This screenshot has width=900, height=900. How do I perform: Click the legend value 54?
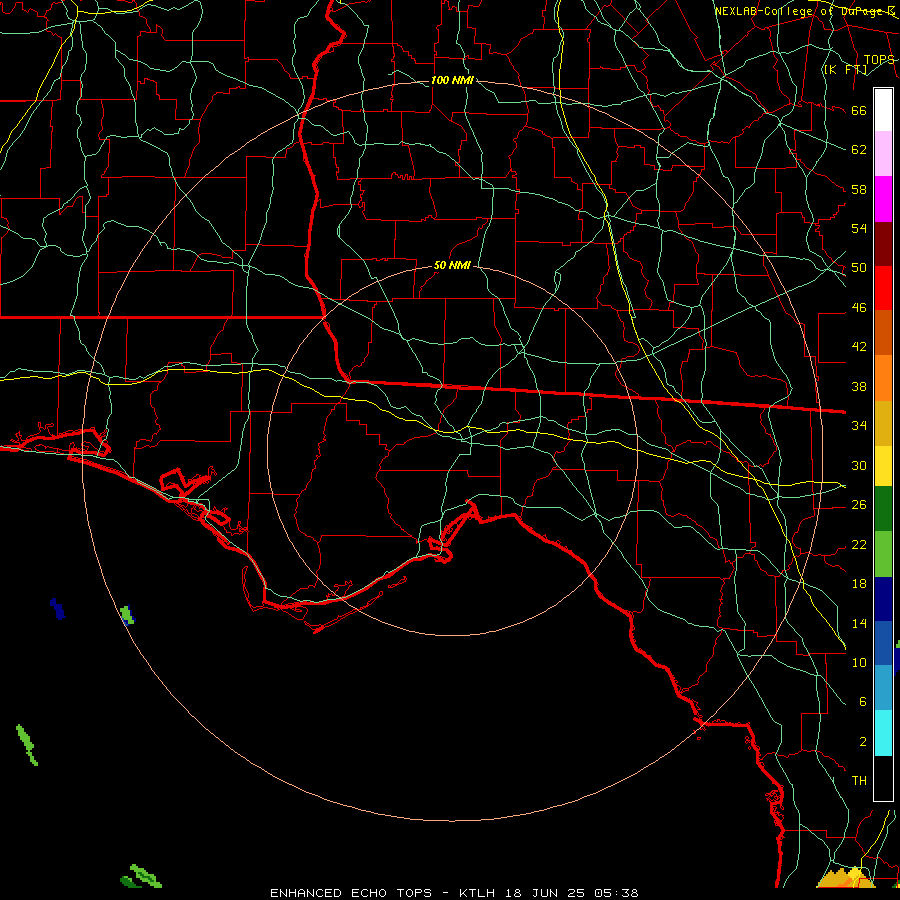pyautogui.click(x=859, y=228)
